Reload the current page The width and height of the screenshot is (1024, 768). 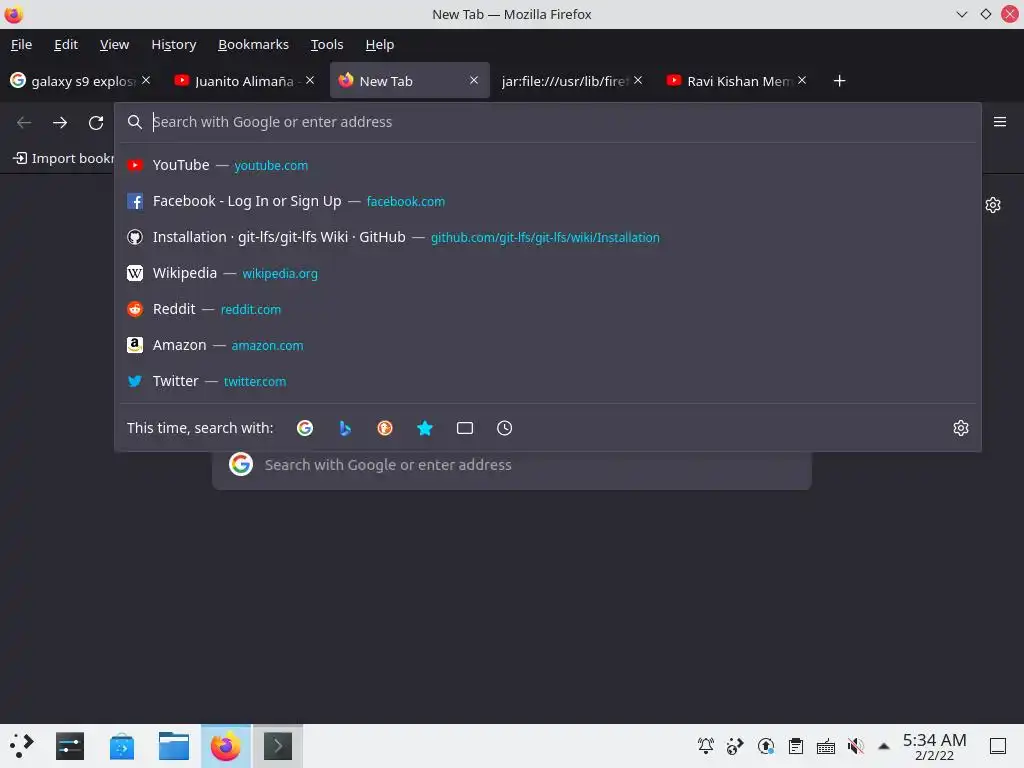point(96,122)
